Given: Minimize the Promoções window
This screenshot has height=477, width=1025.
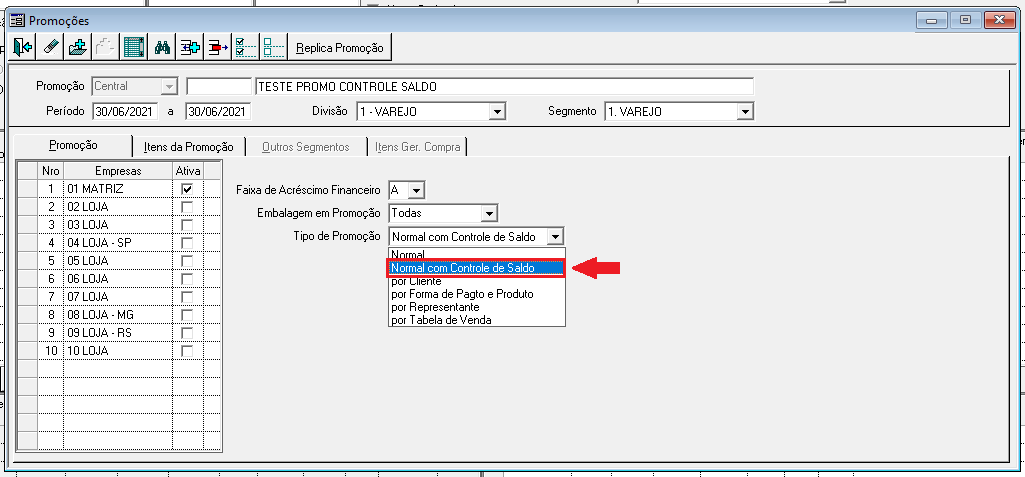Looking at the screenshot, I should 932,21.
